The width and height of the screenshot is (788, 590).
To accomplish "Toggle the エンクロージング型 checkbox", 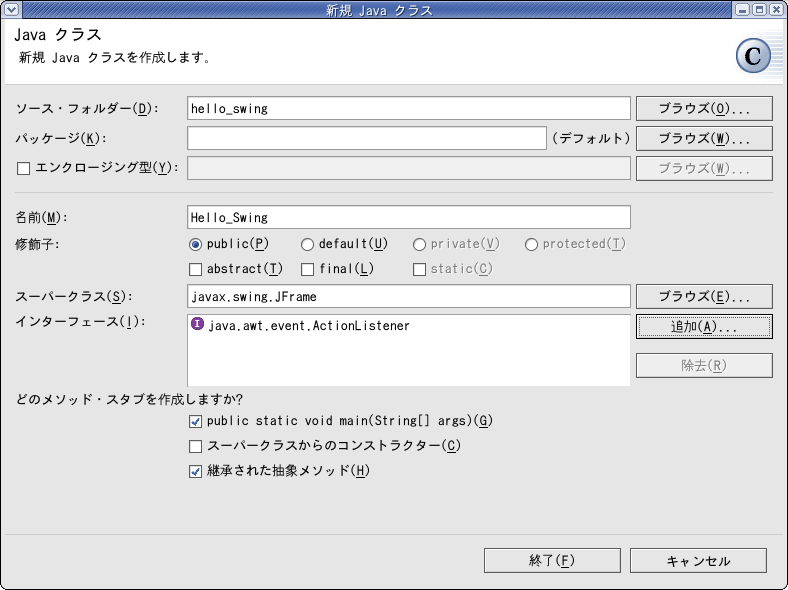I will point(23,168).
